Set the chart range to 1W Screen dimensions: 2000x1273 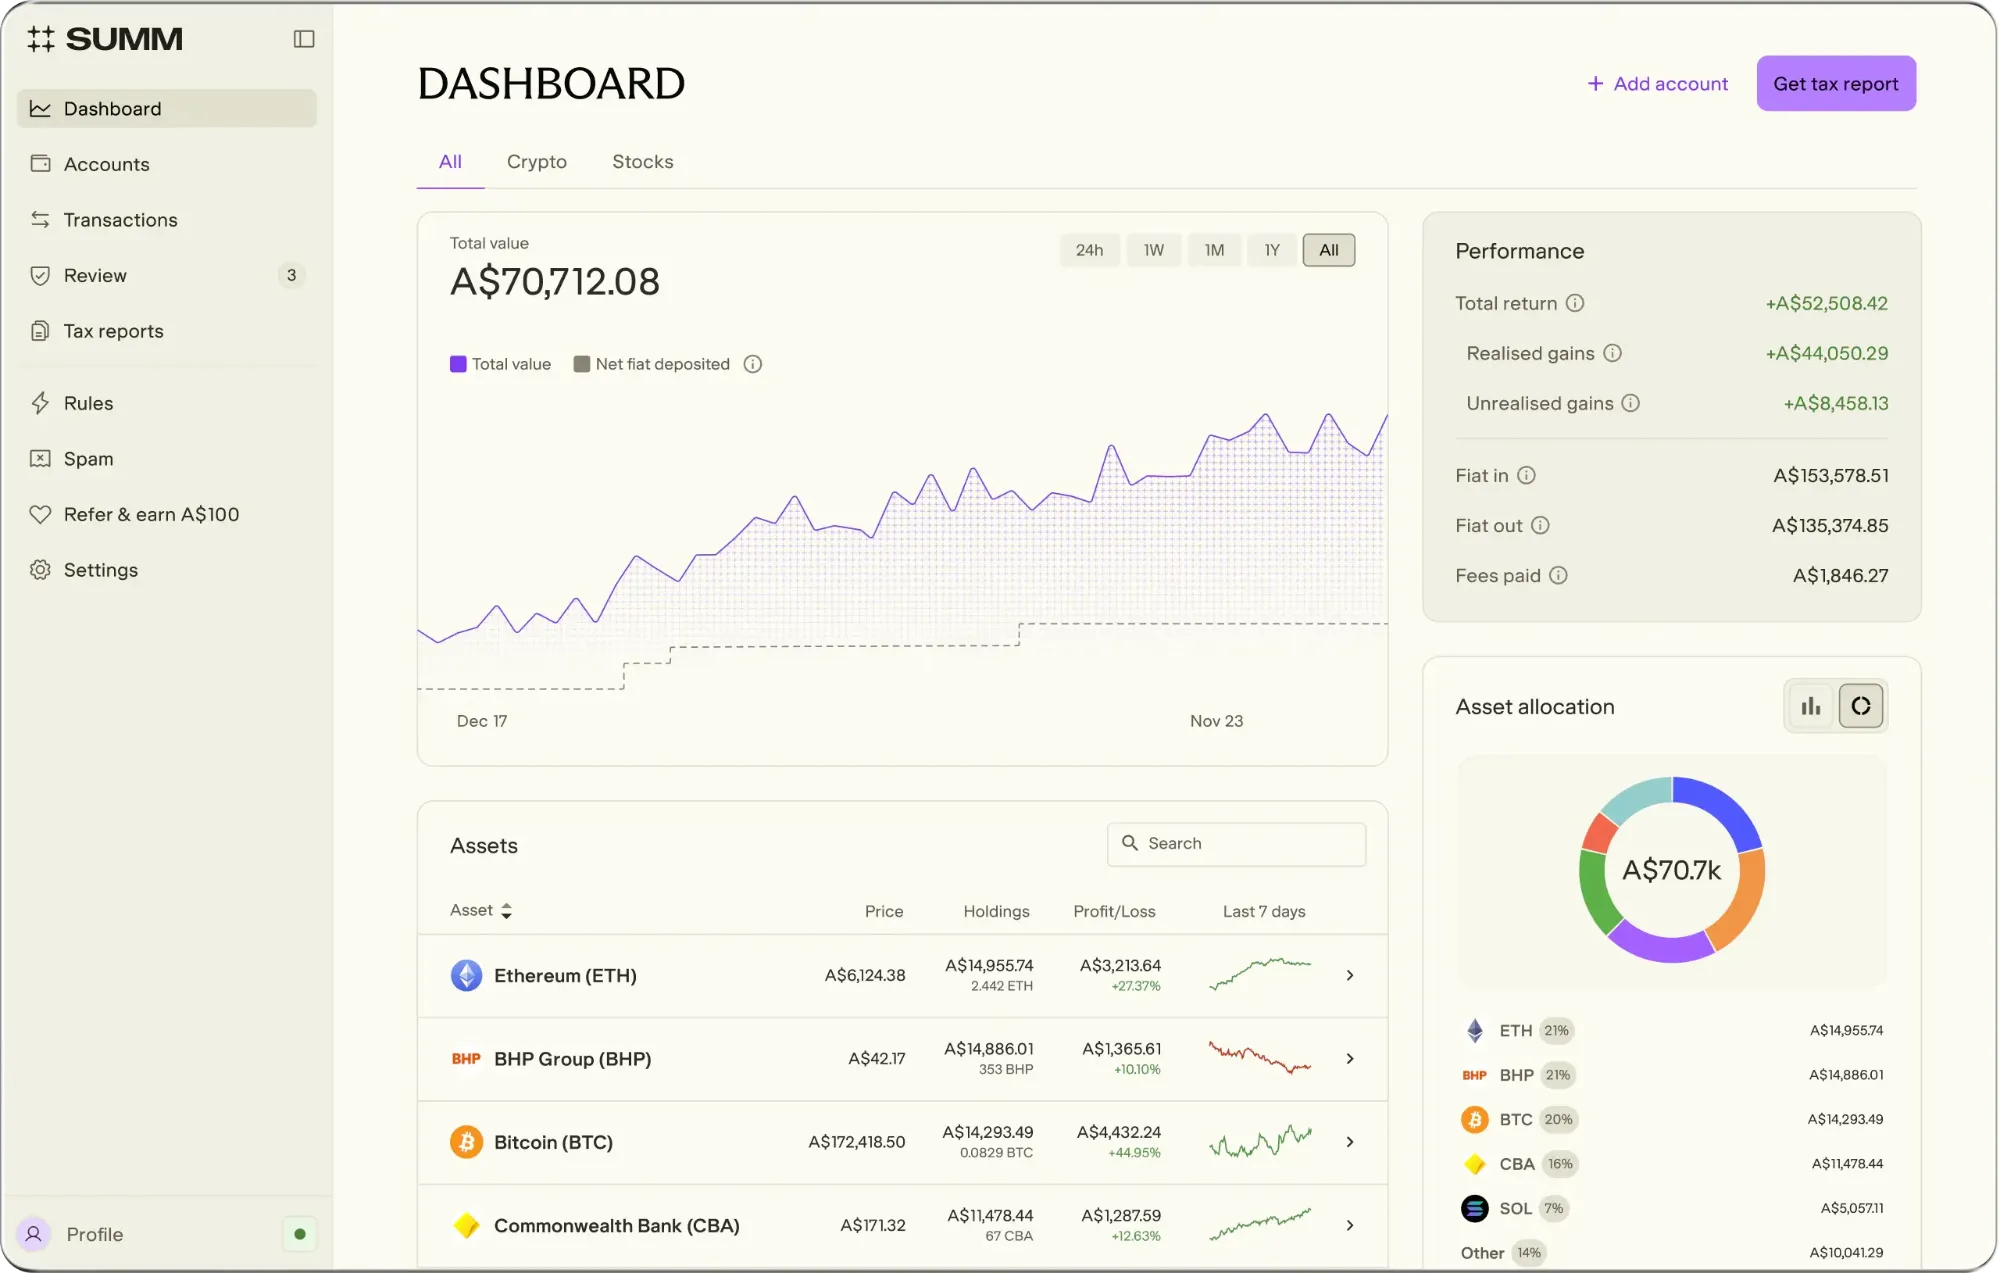pos(1153,250)
